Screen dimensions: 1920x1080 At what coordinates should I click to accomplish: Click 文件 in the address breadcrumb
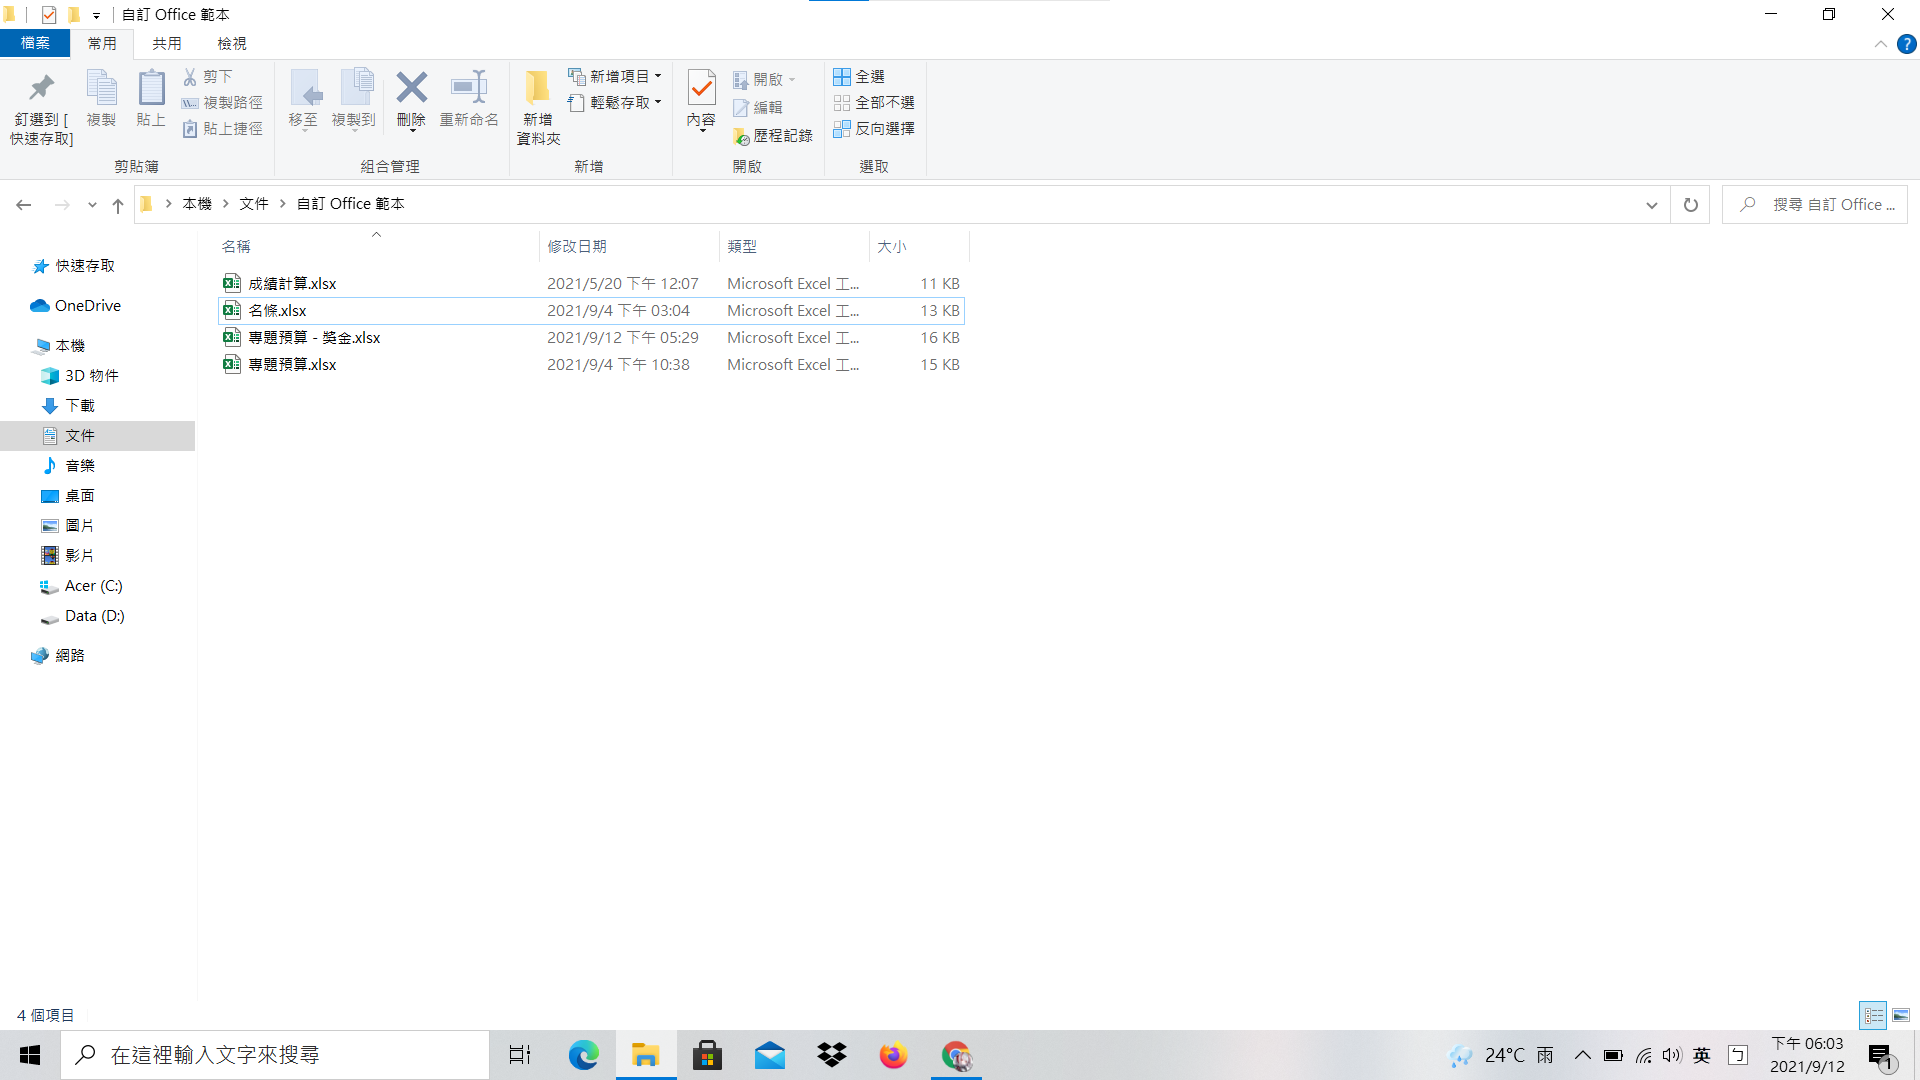pos(254,204)
